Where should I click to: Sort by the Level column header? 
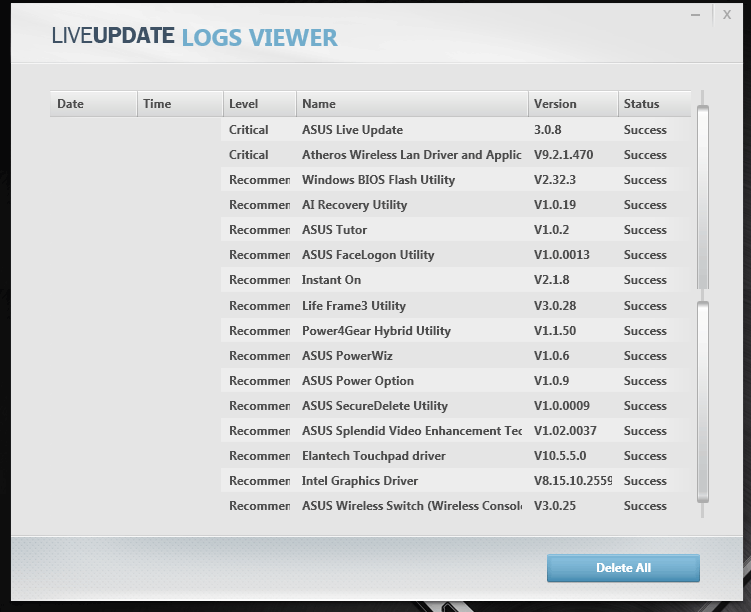pos(260,103)
